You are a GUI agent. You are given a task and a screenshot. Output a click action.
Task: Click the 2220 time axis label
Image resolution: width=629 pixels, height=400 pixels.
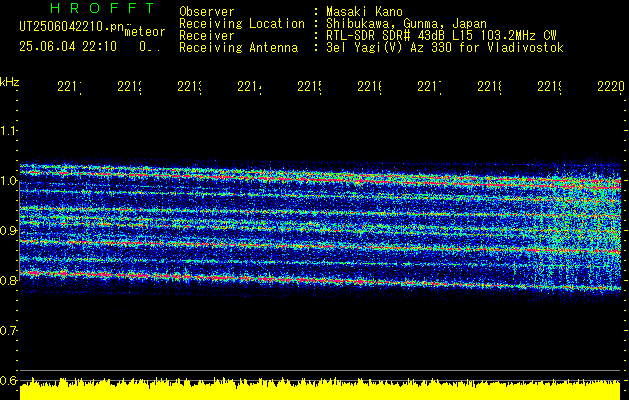pyautogui.click(x=611, y=87)
